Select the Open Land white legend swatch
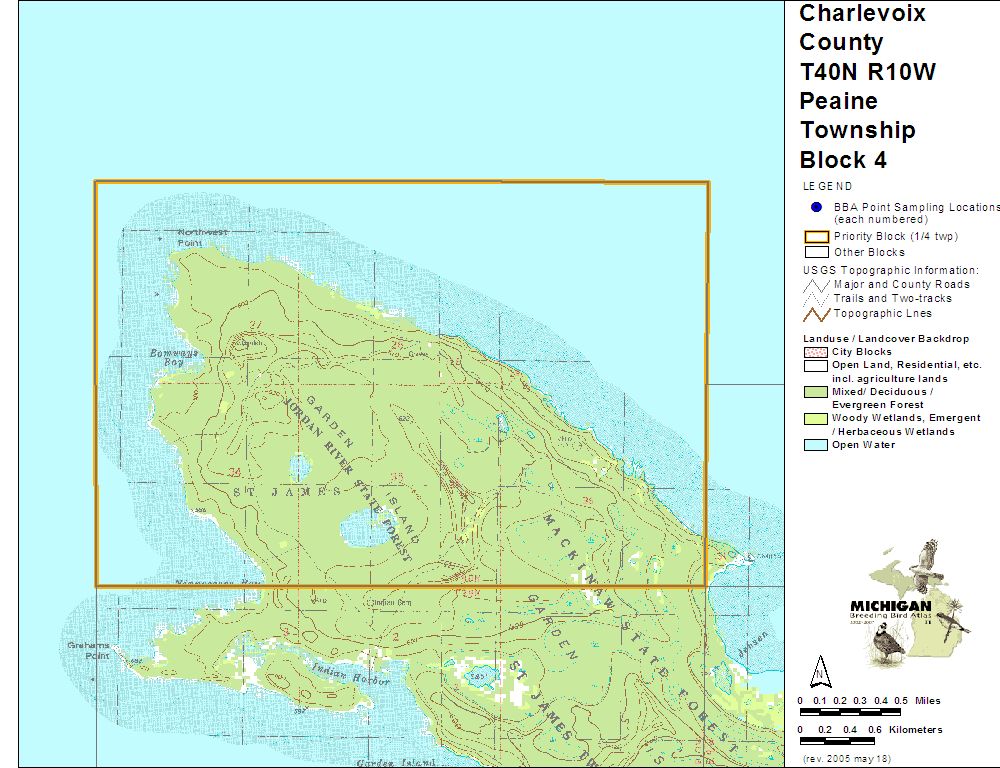Screen dimensions: 1000x768 [x=816, y=366]
